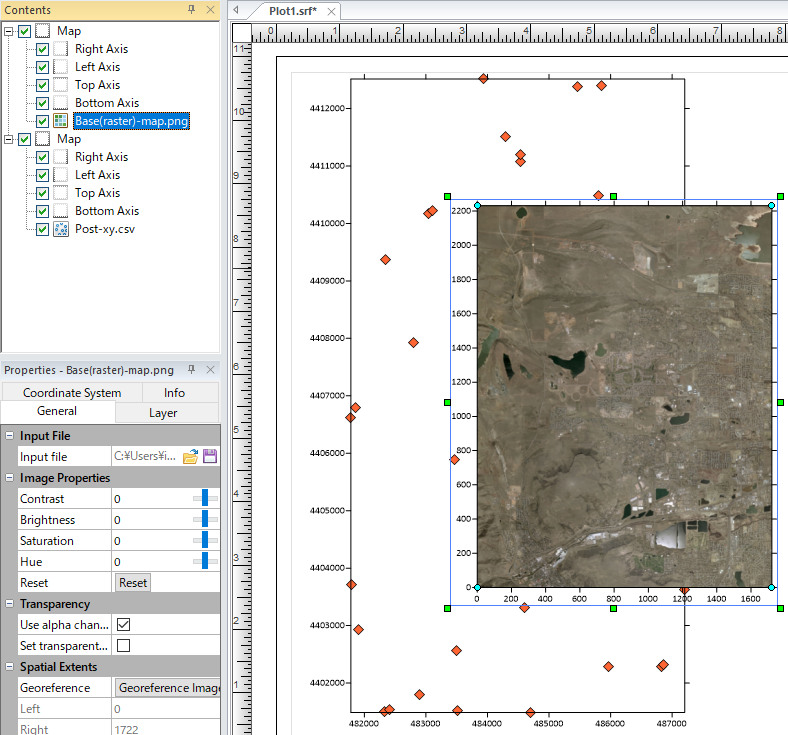Click the first Map frame icon
The width and height of the screenshot is (788, 735).
(43, 31)
